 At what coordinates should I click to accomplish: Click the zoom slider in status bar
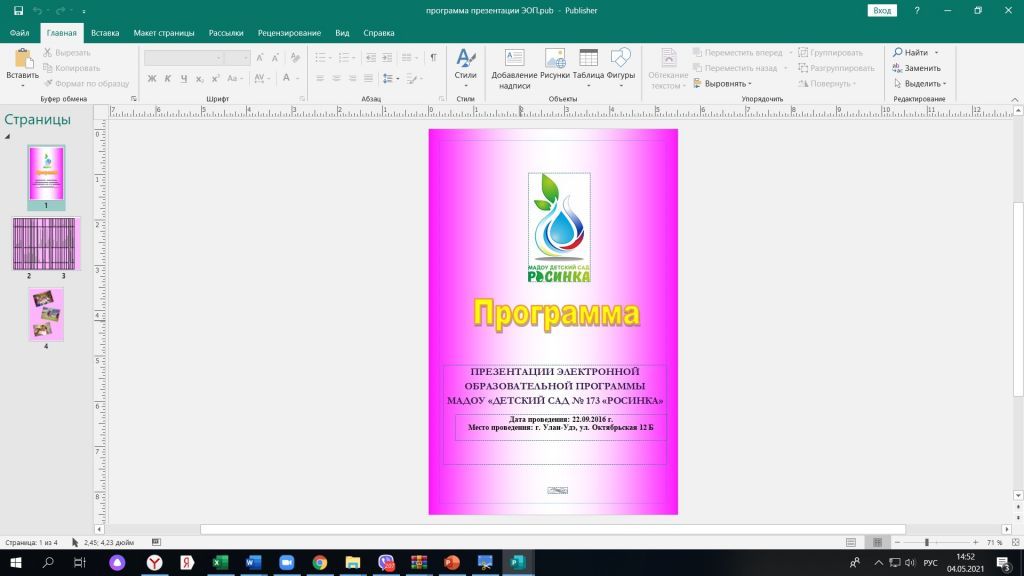click(927, 542)
